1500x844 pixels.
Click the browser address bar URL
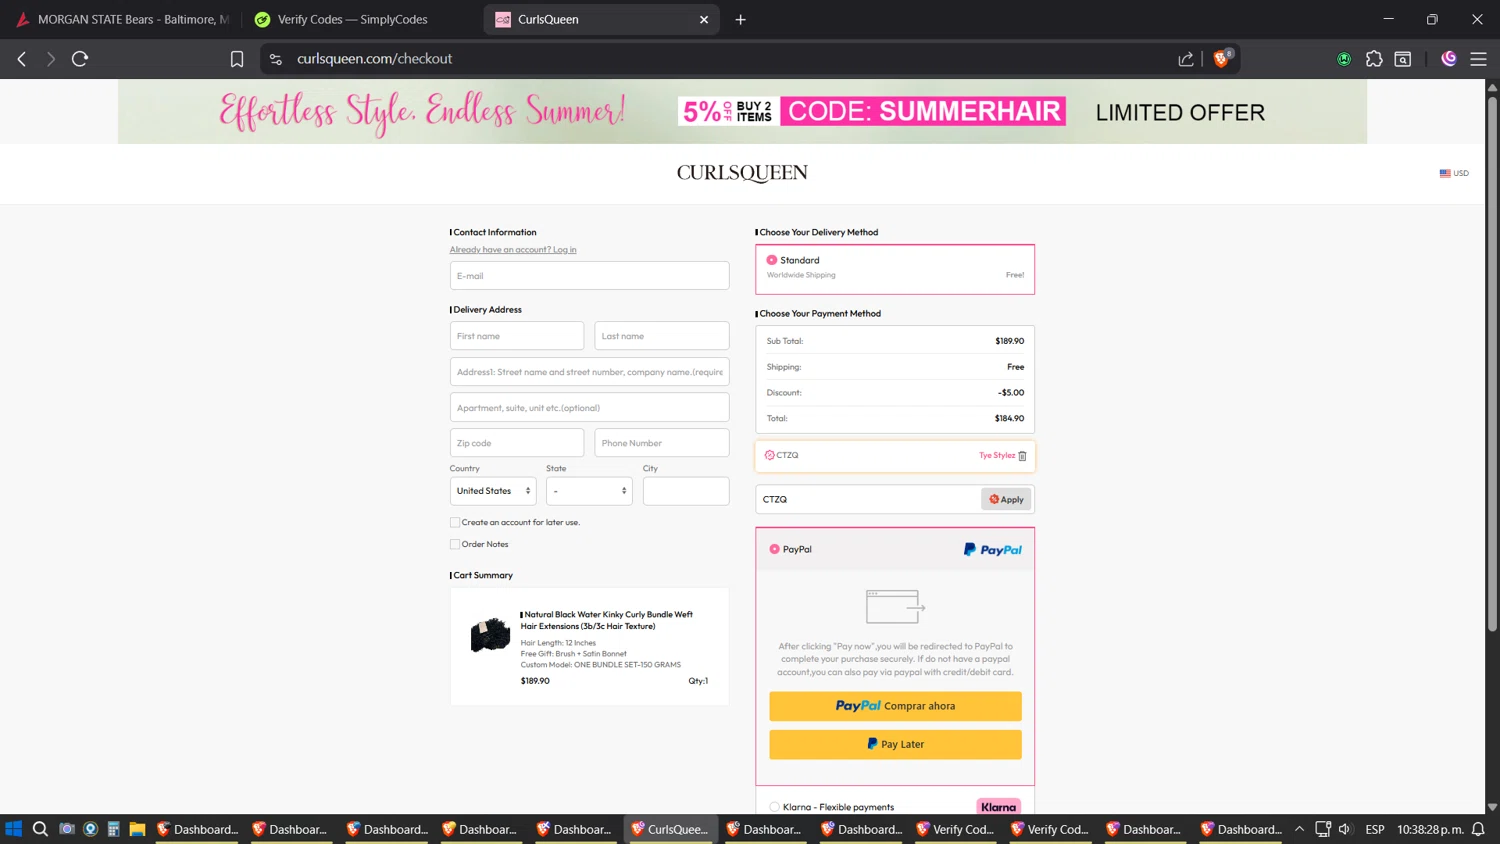tap(374, 59)
